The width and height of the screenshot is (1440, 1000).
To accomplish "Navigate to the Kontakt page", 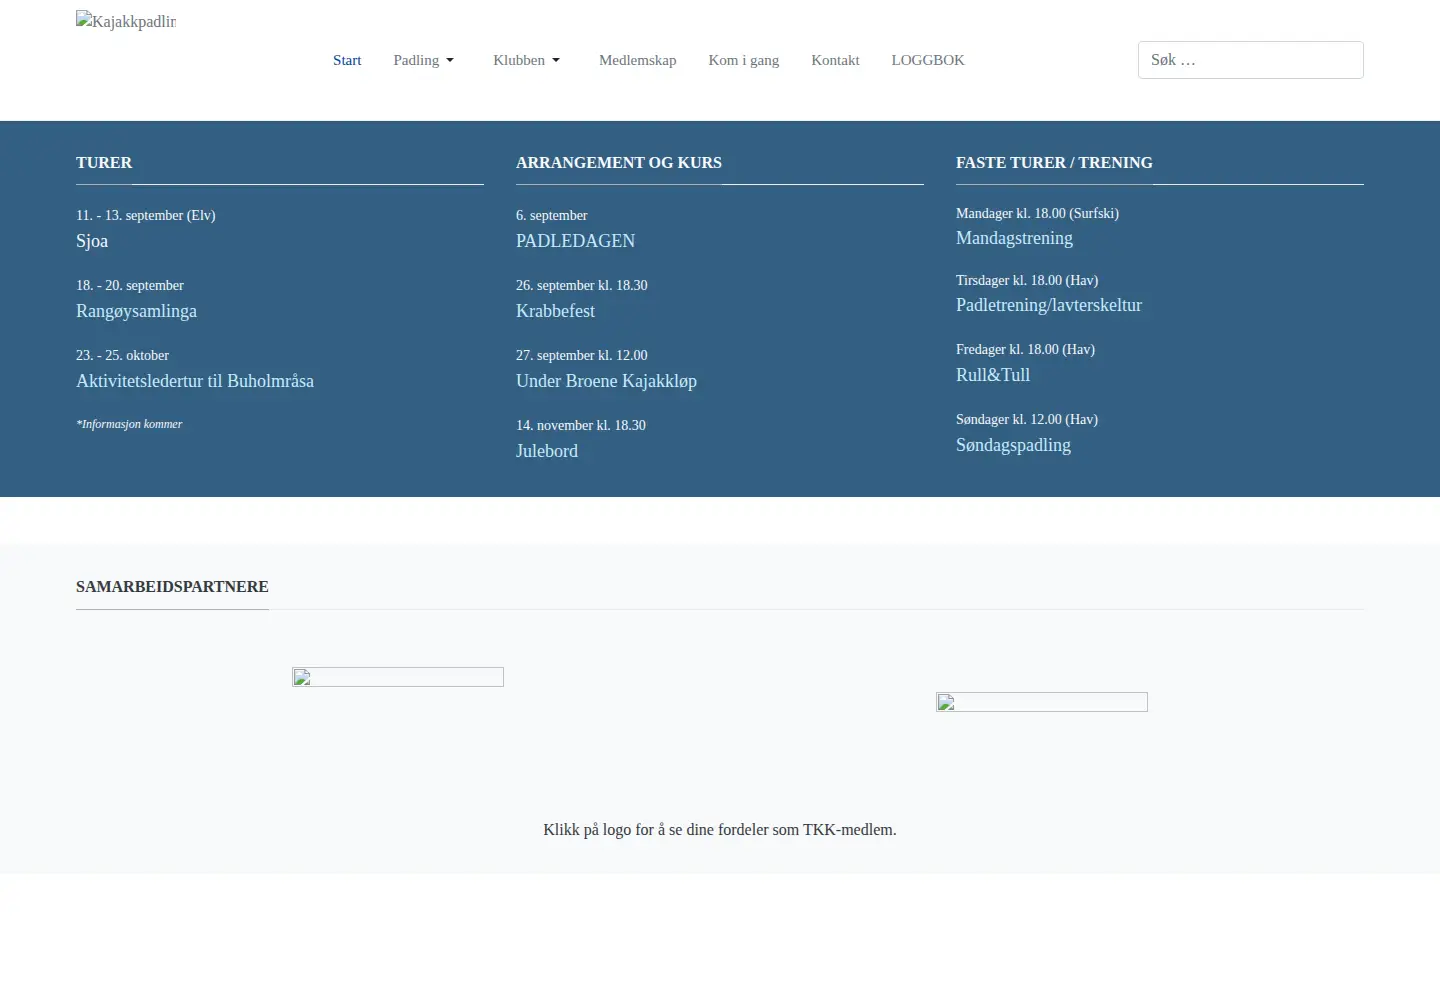I will [835, 60].
